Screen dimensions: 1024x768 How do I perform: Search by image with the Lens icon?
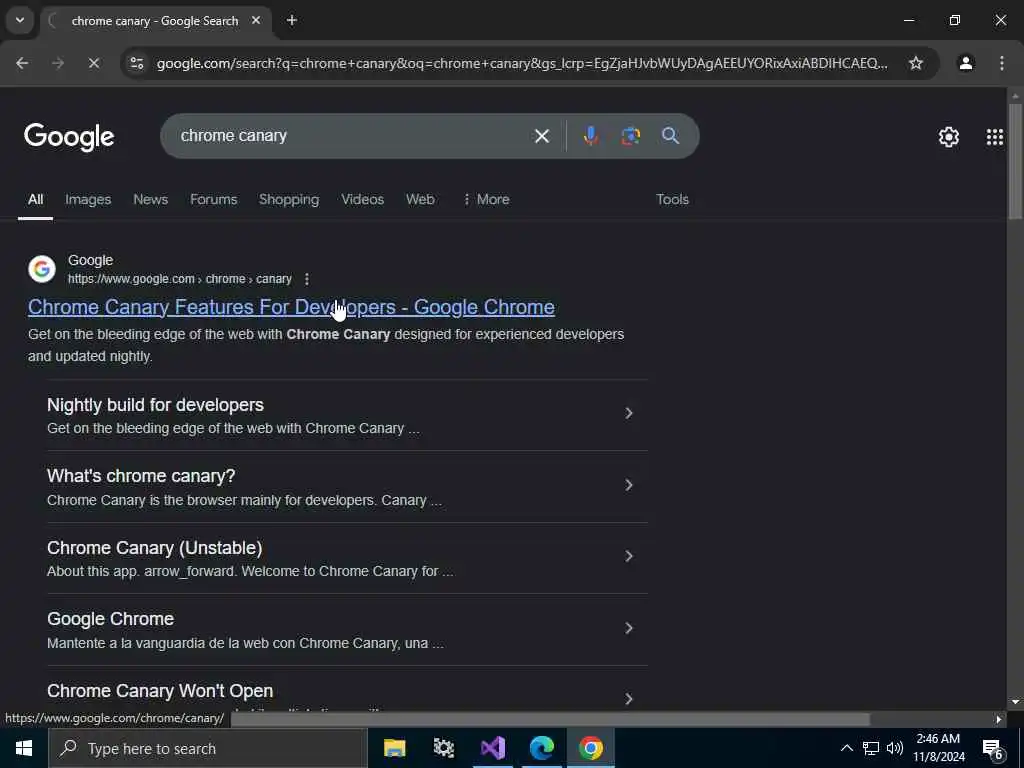point(630,136)
